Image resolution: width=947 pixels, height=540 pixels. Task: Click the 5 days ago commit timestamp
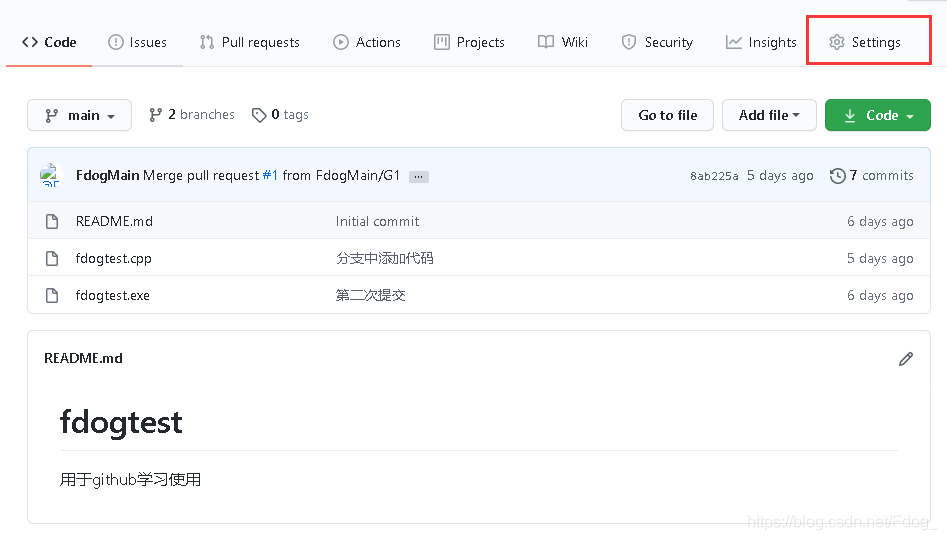pyautogui.click(x=780, y=175)
